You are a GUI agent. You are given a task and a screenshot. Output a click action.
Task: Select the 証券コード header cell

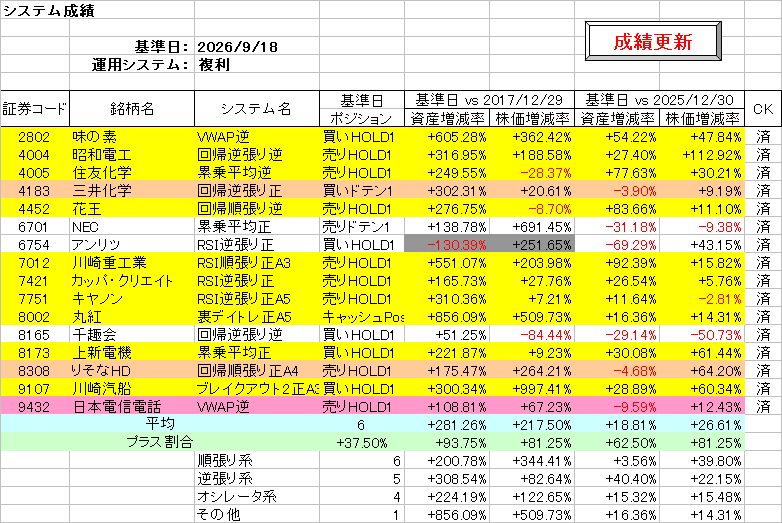35,109
